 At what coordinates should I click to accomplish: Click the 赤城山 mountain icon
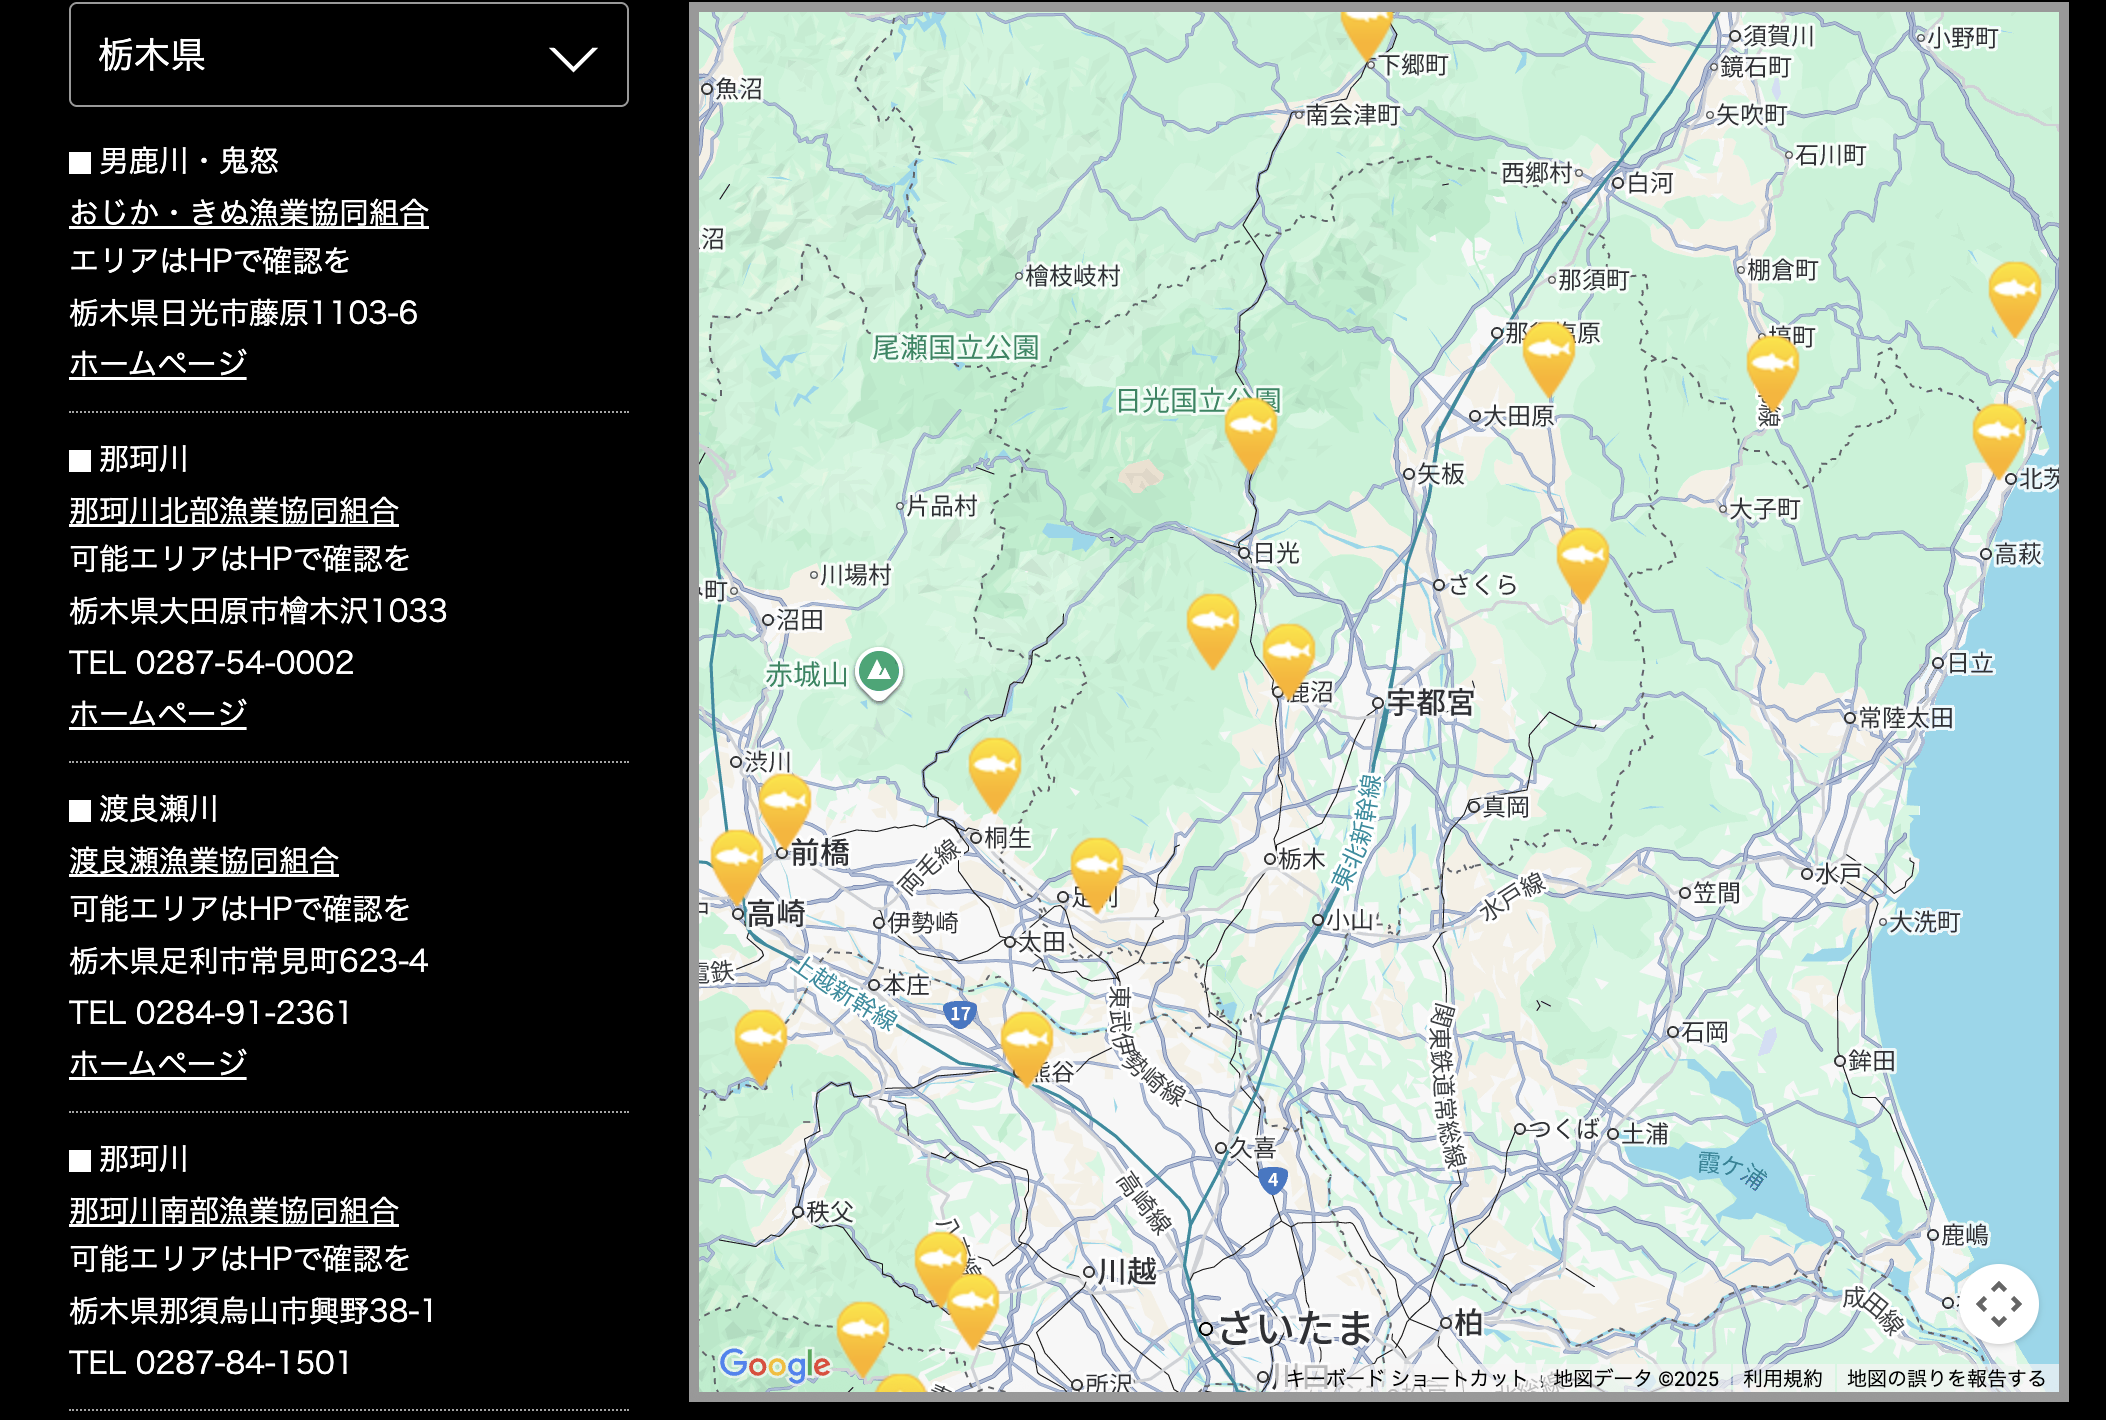tap(879, 672)
